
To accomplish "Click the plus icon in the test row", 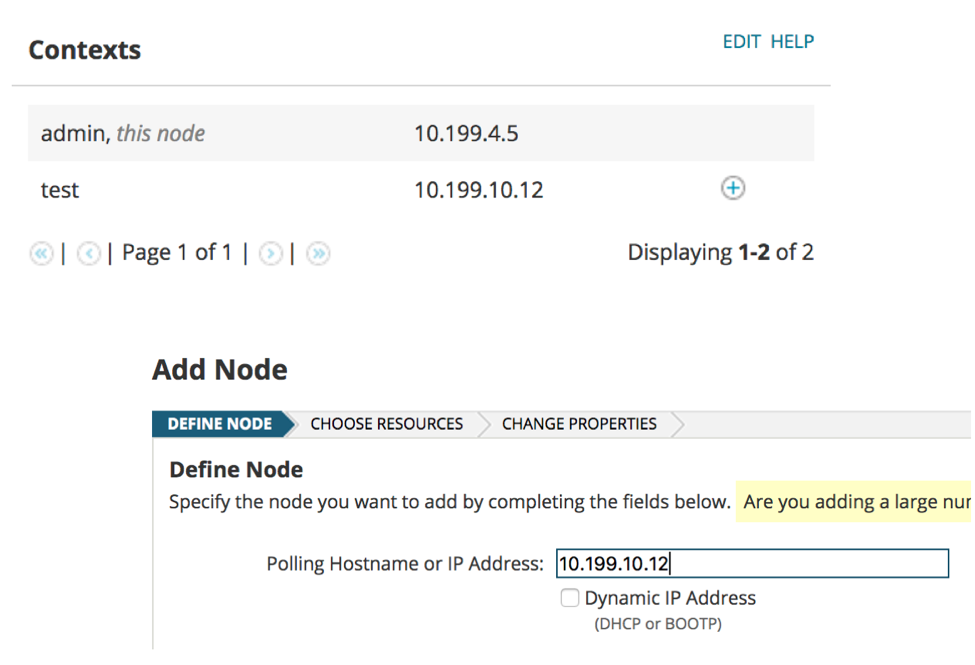I will tap(733, 188).
